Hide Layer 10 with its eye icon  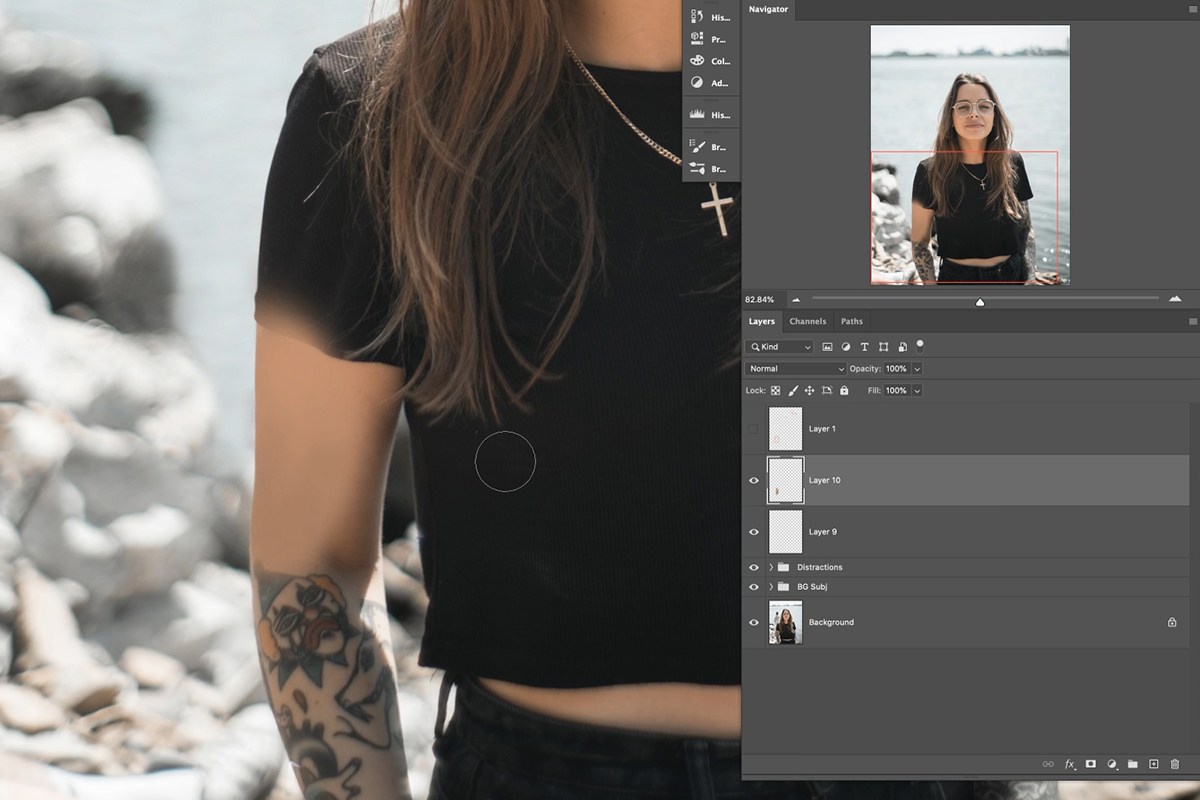[754, 480]
